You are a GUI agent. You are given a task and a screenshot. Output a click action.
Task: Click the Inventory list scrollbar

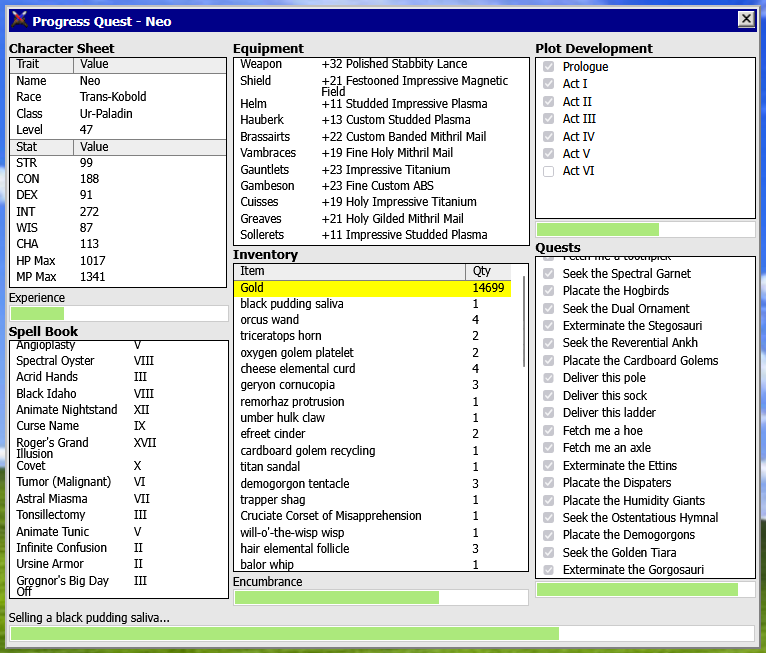[524, 322]
